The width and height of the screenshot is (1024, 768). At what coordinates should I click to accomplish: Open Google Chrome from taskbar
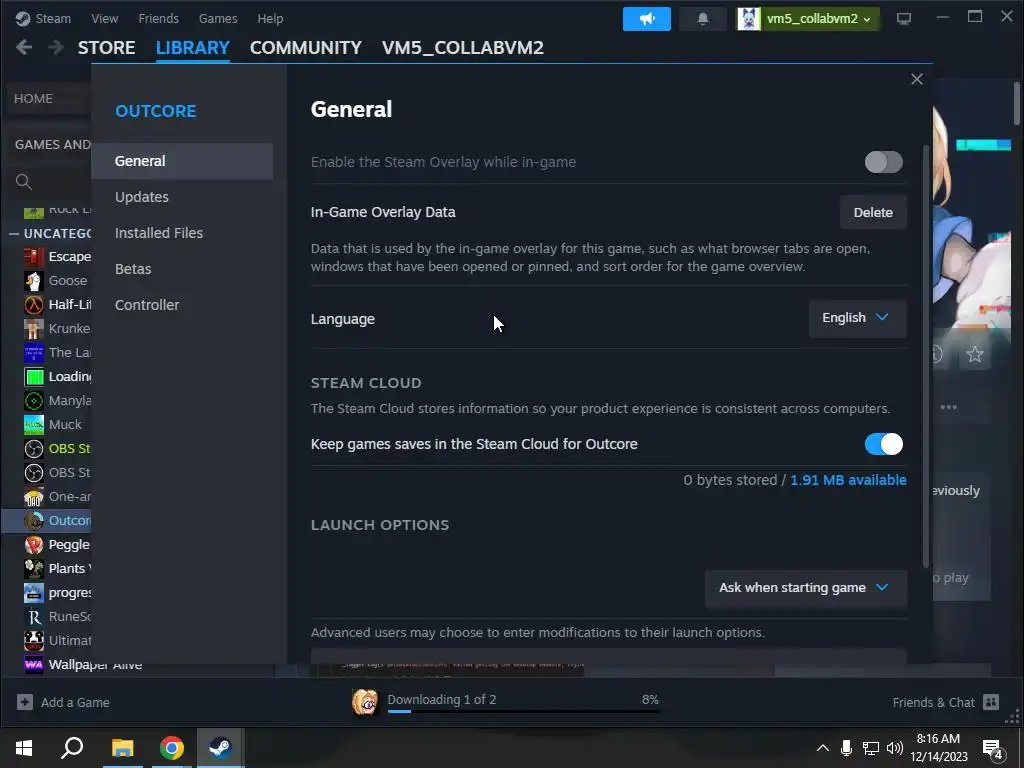pos(171,748)
